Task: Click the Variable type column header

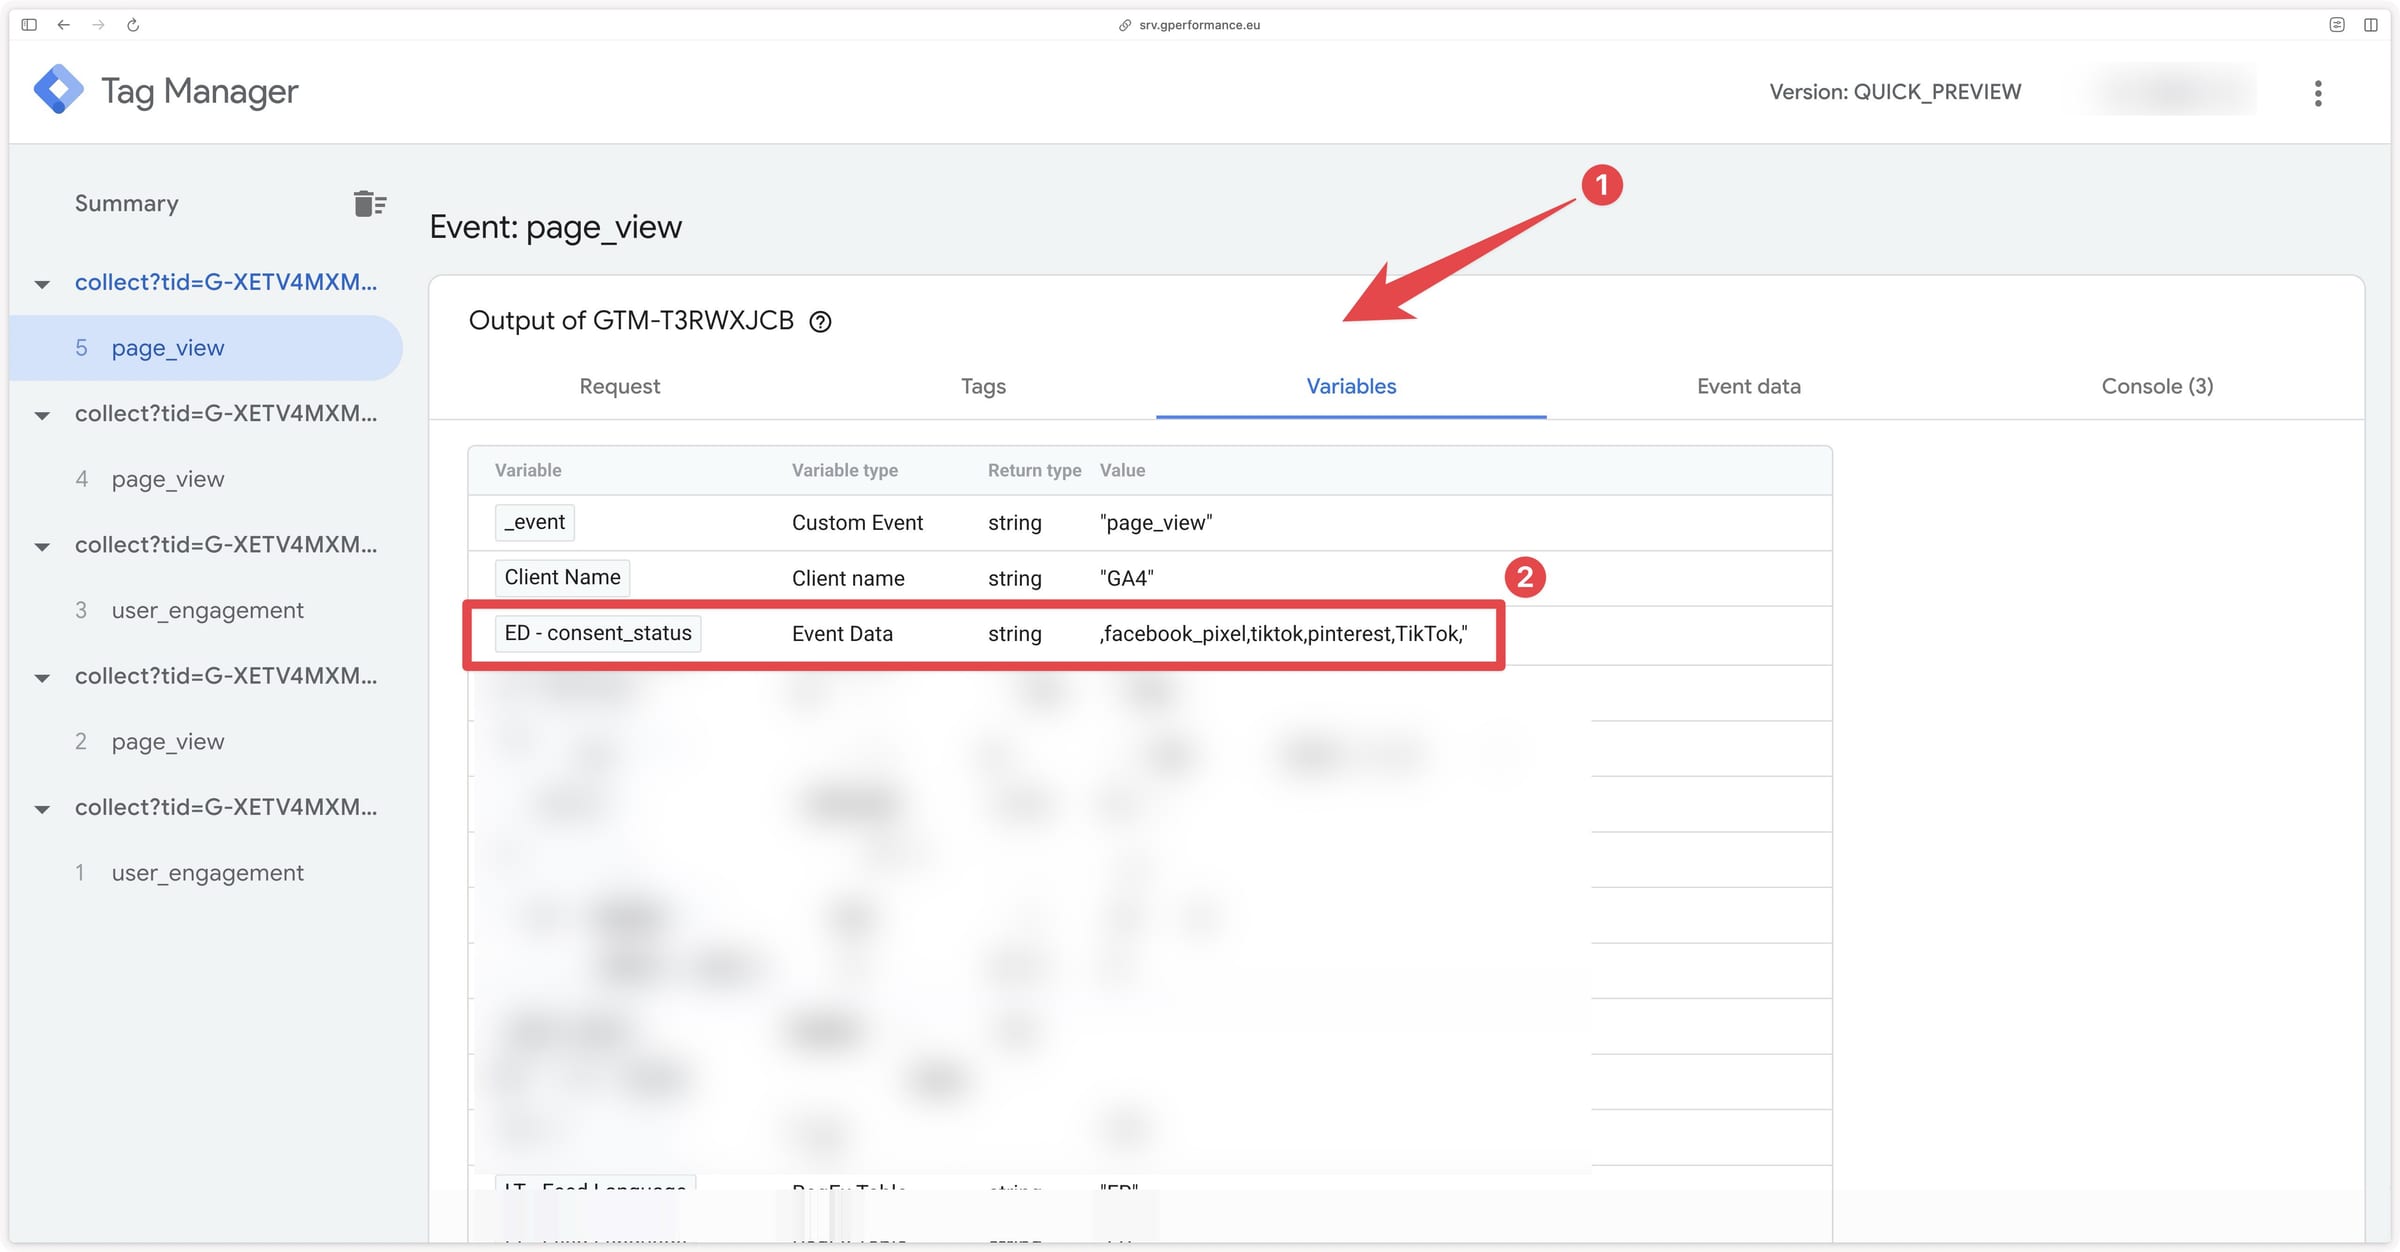Action: click(x=845, y=470)
